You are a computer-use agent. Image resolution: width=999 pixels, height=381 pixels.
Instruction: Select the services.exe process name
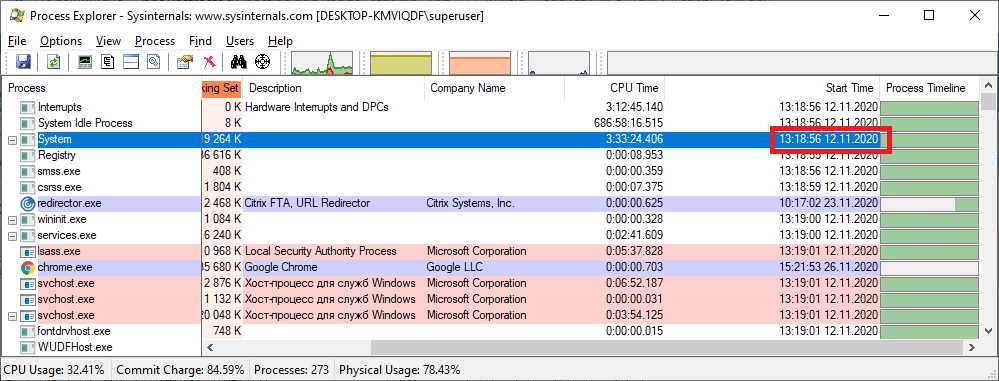67,235
